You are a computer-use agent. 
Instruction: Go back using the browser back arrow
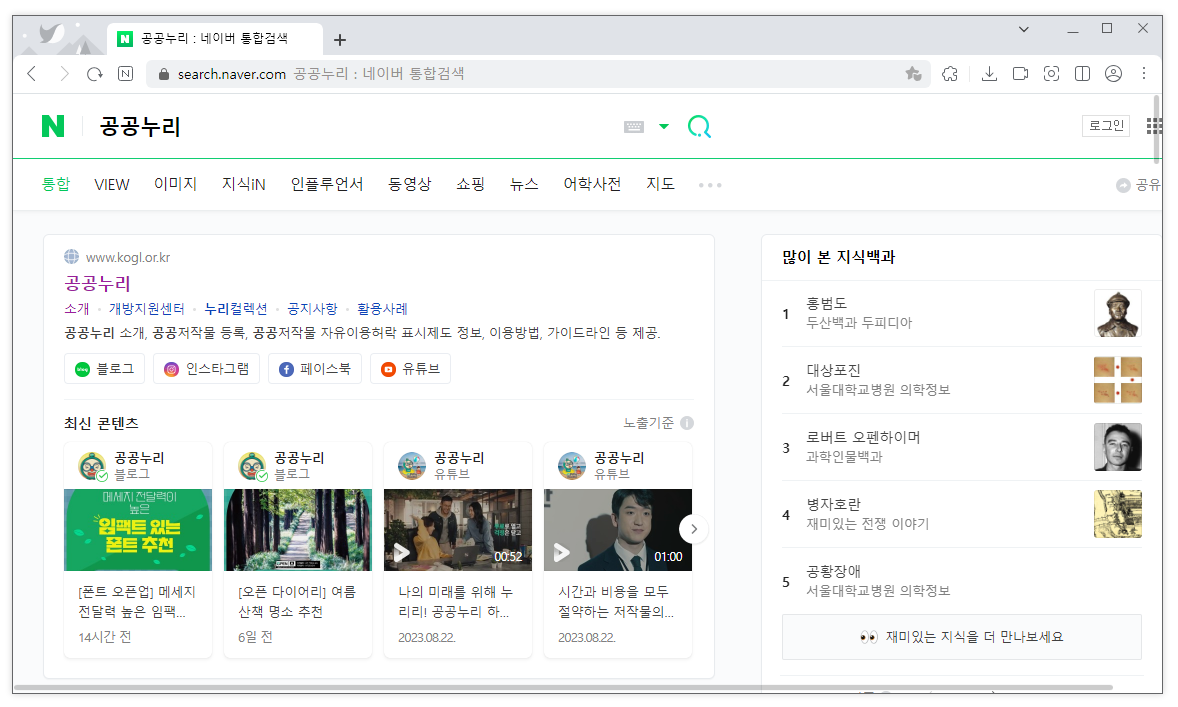(x=32, y=74)
